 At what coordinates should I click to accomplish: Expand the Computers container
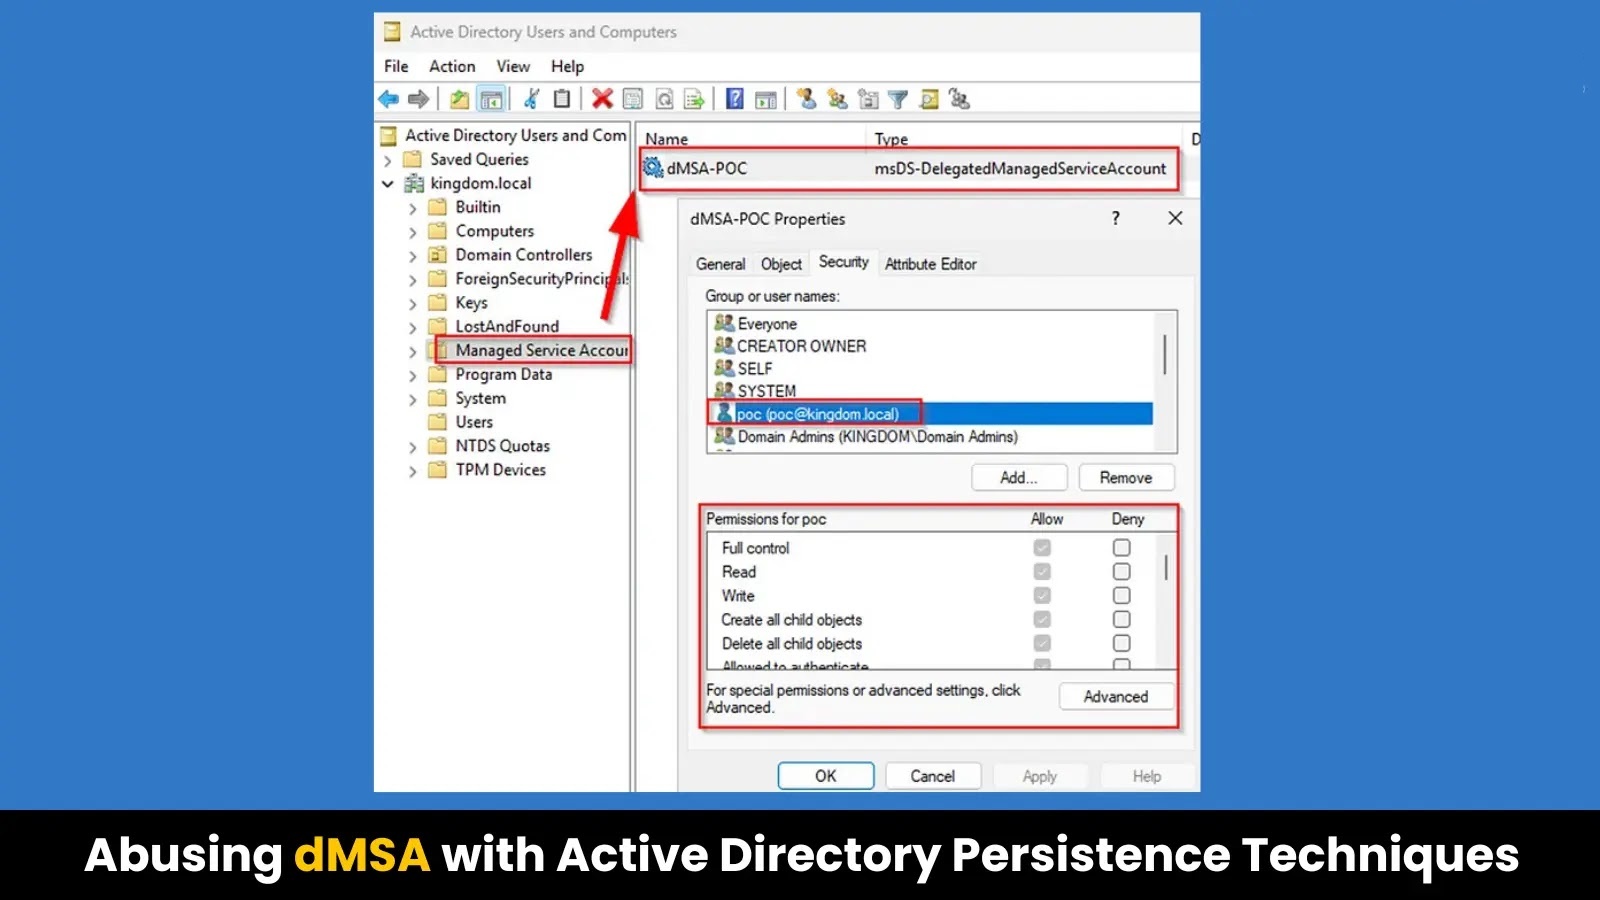click(412, 232)
